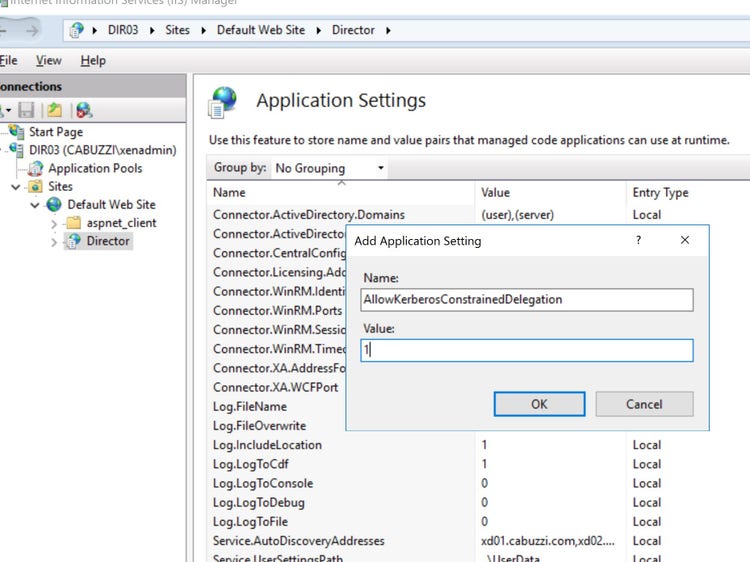The image size is (750, 562).
Task: Open the View menu
Action: point(48,61)
